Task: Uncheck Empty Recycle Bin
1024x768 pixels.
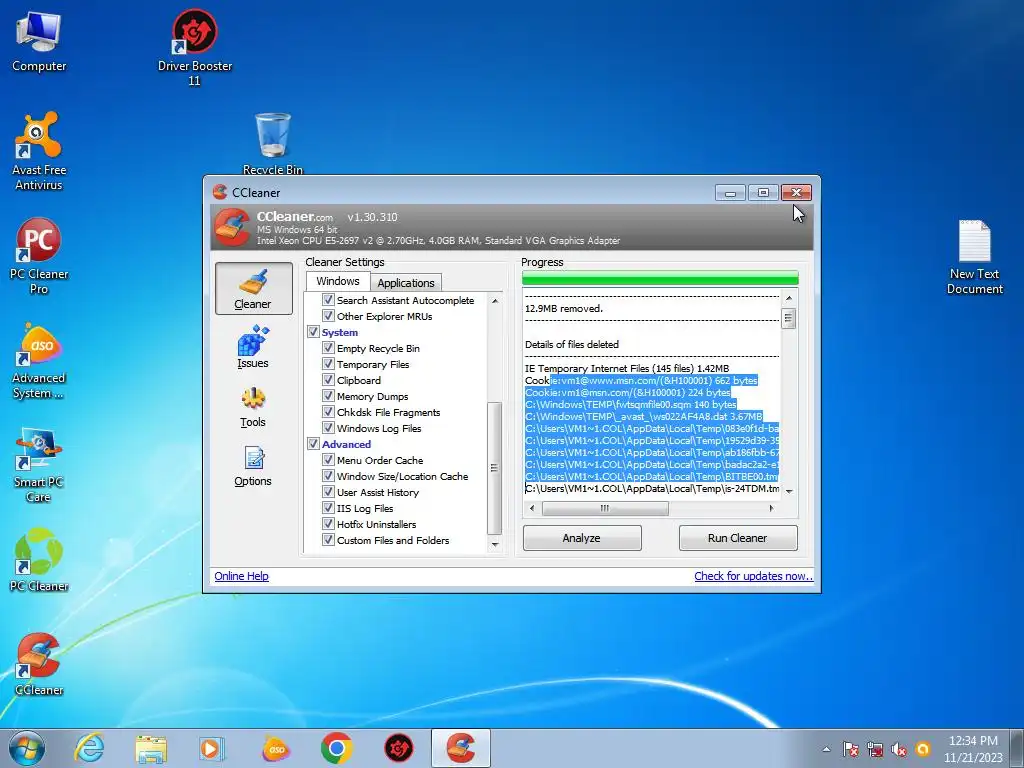Action: 328,348
